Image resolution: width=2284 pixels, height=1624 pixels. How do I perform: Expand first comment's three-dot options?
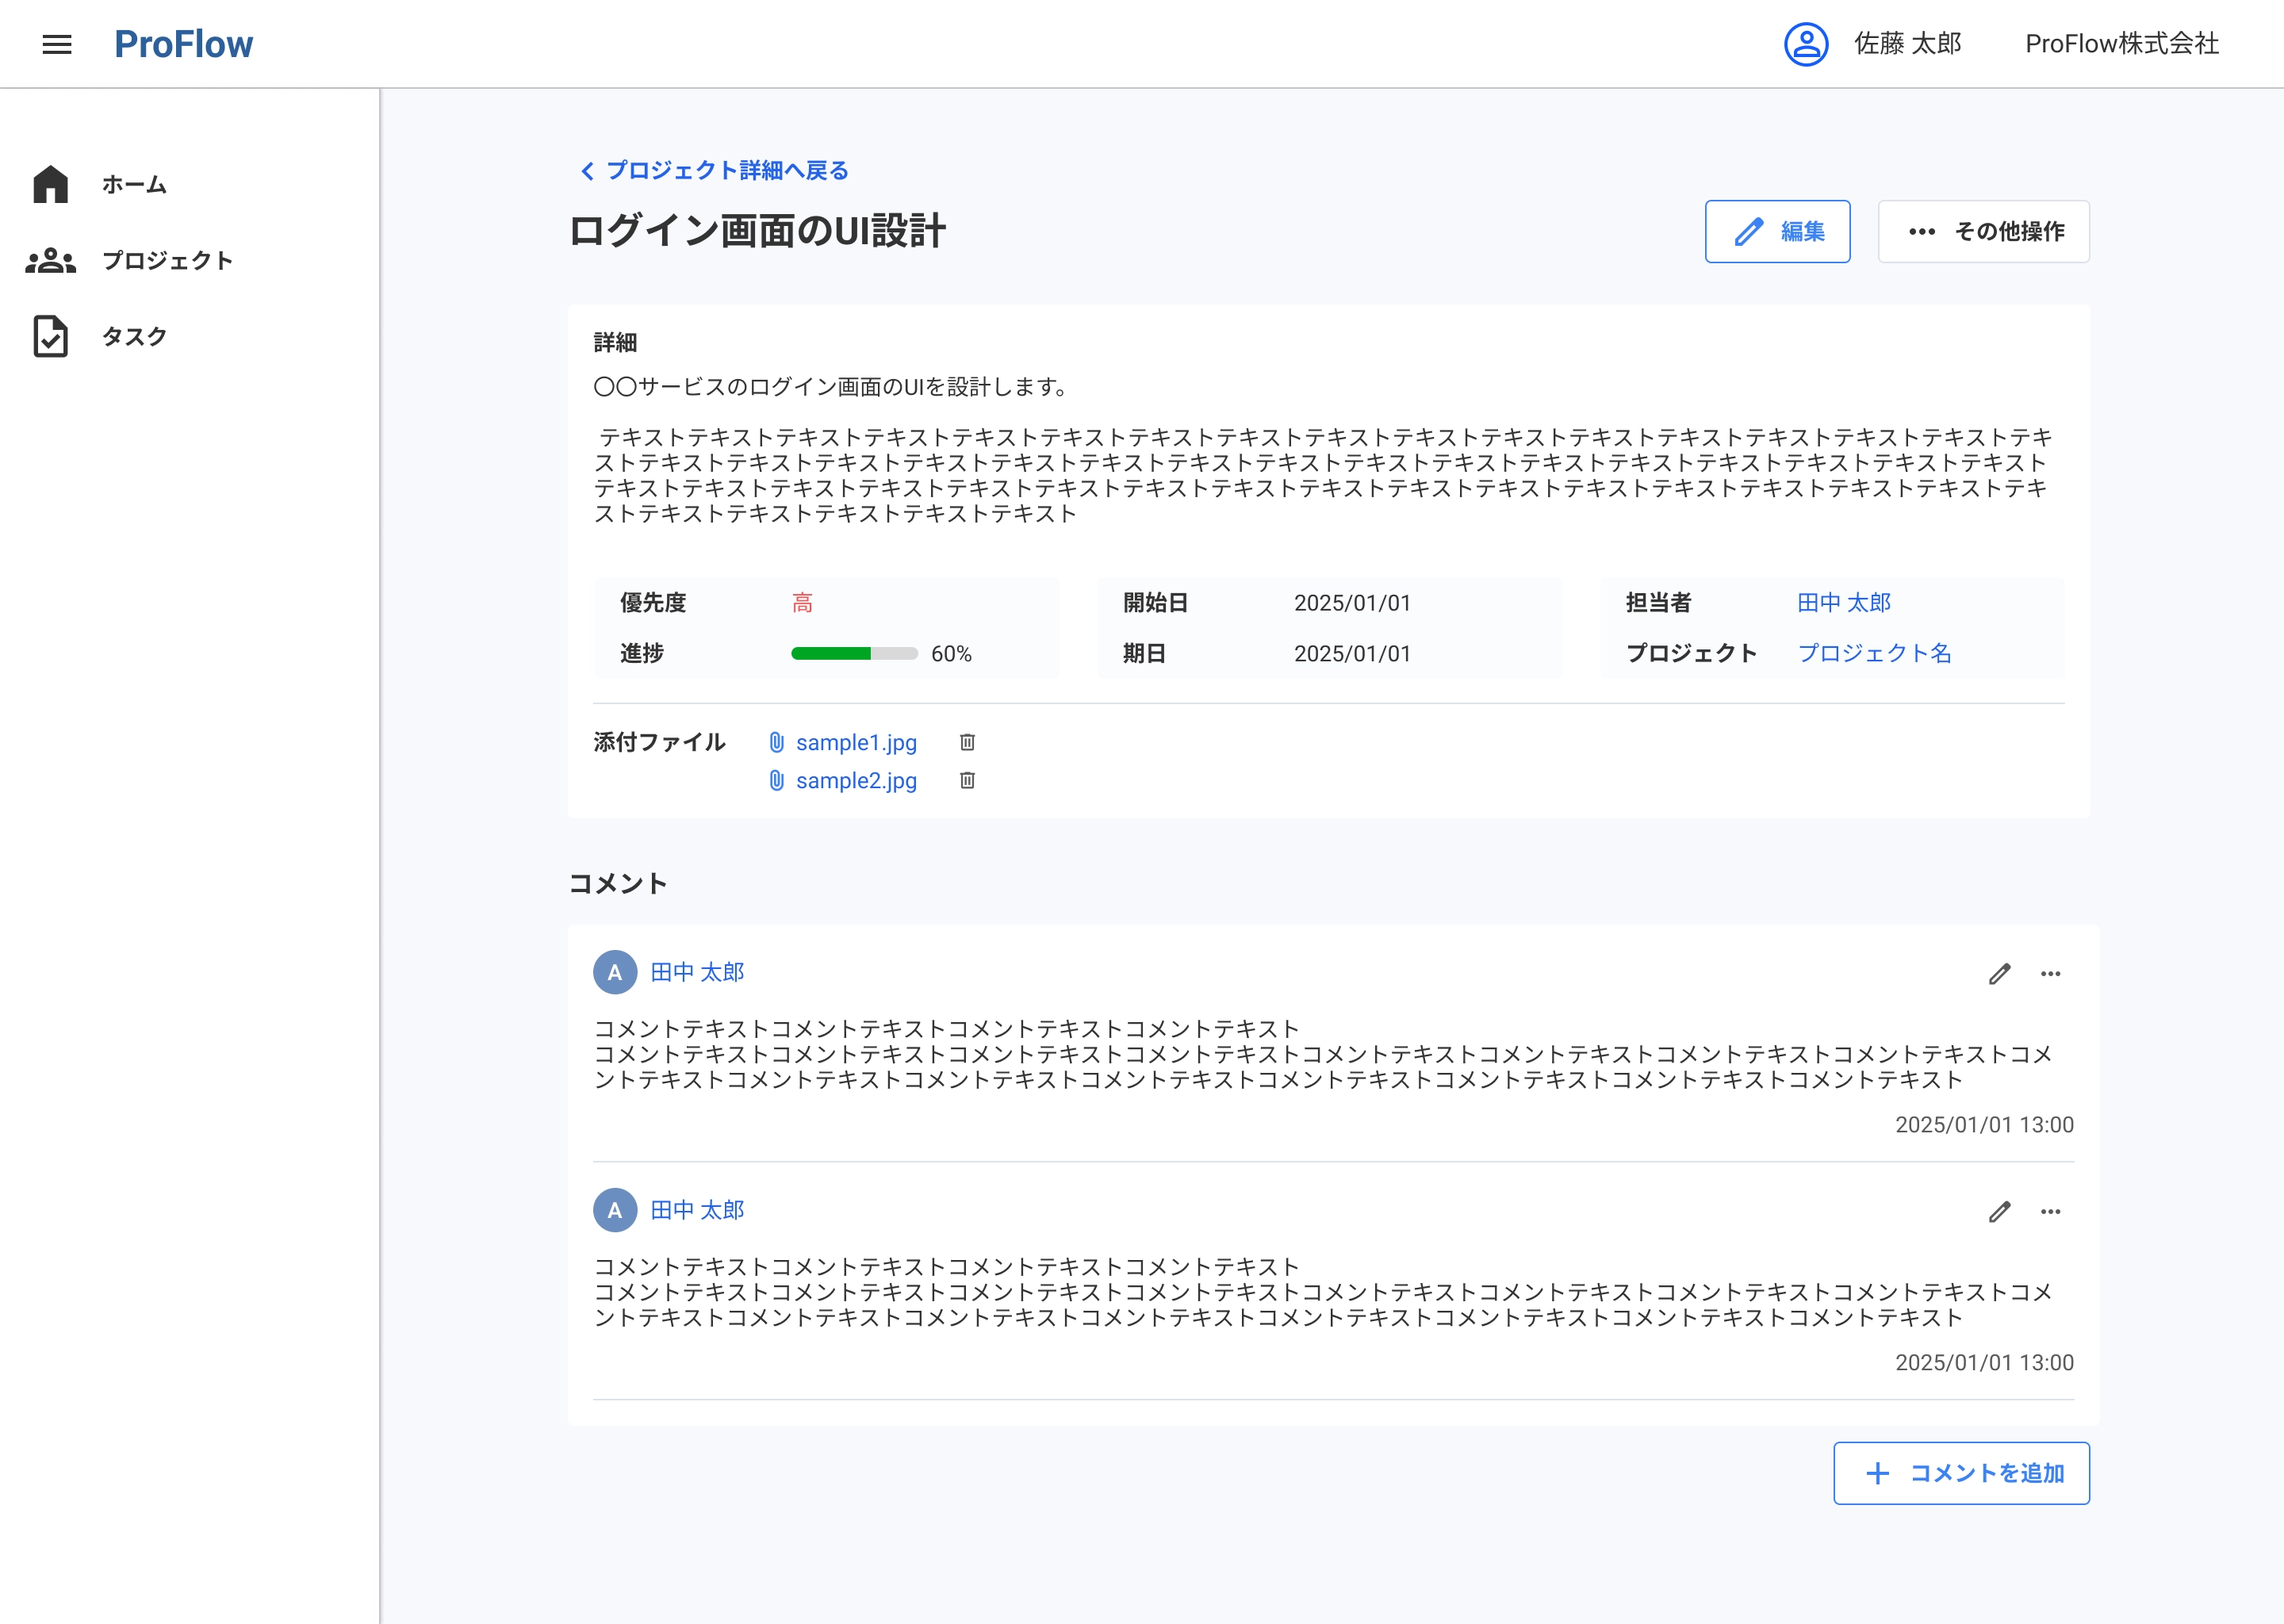click(2050, 973)
